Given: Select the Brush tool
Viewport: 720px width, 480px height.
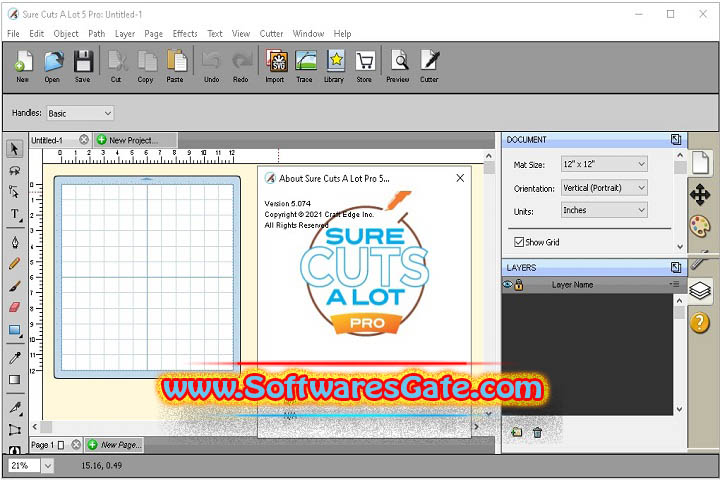Looking at the screenshot, I should (15, 286).
